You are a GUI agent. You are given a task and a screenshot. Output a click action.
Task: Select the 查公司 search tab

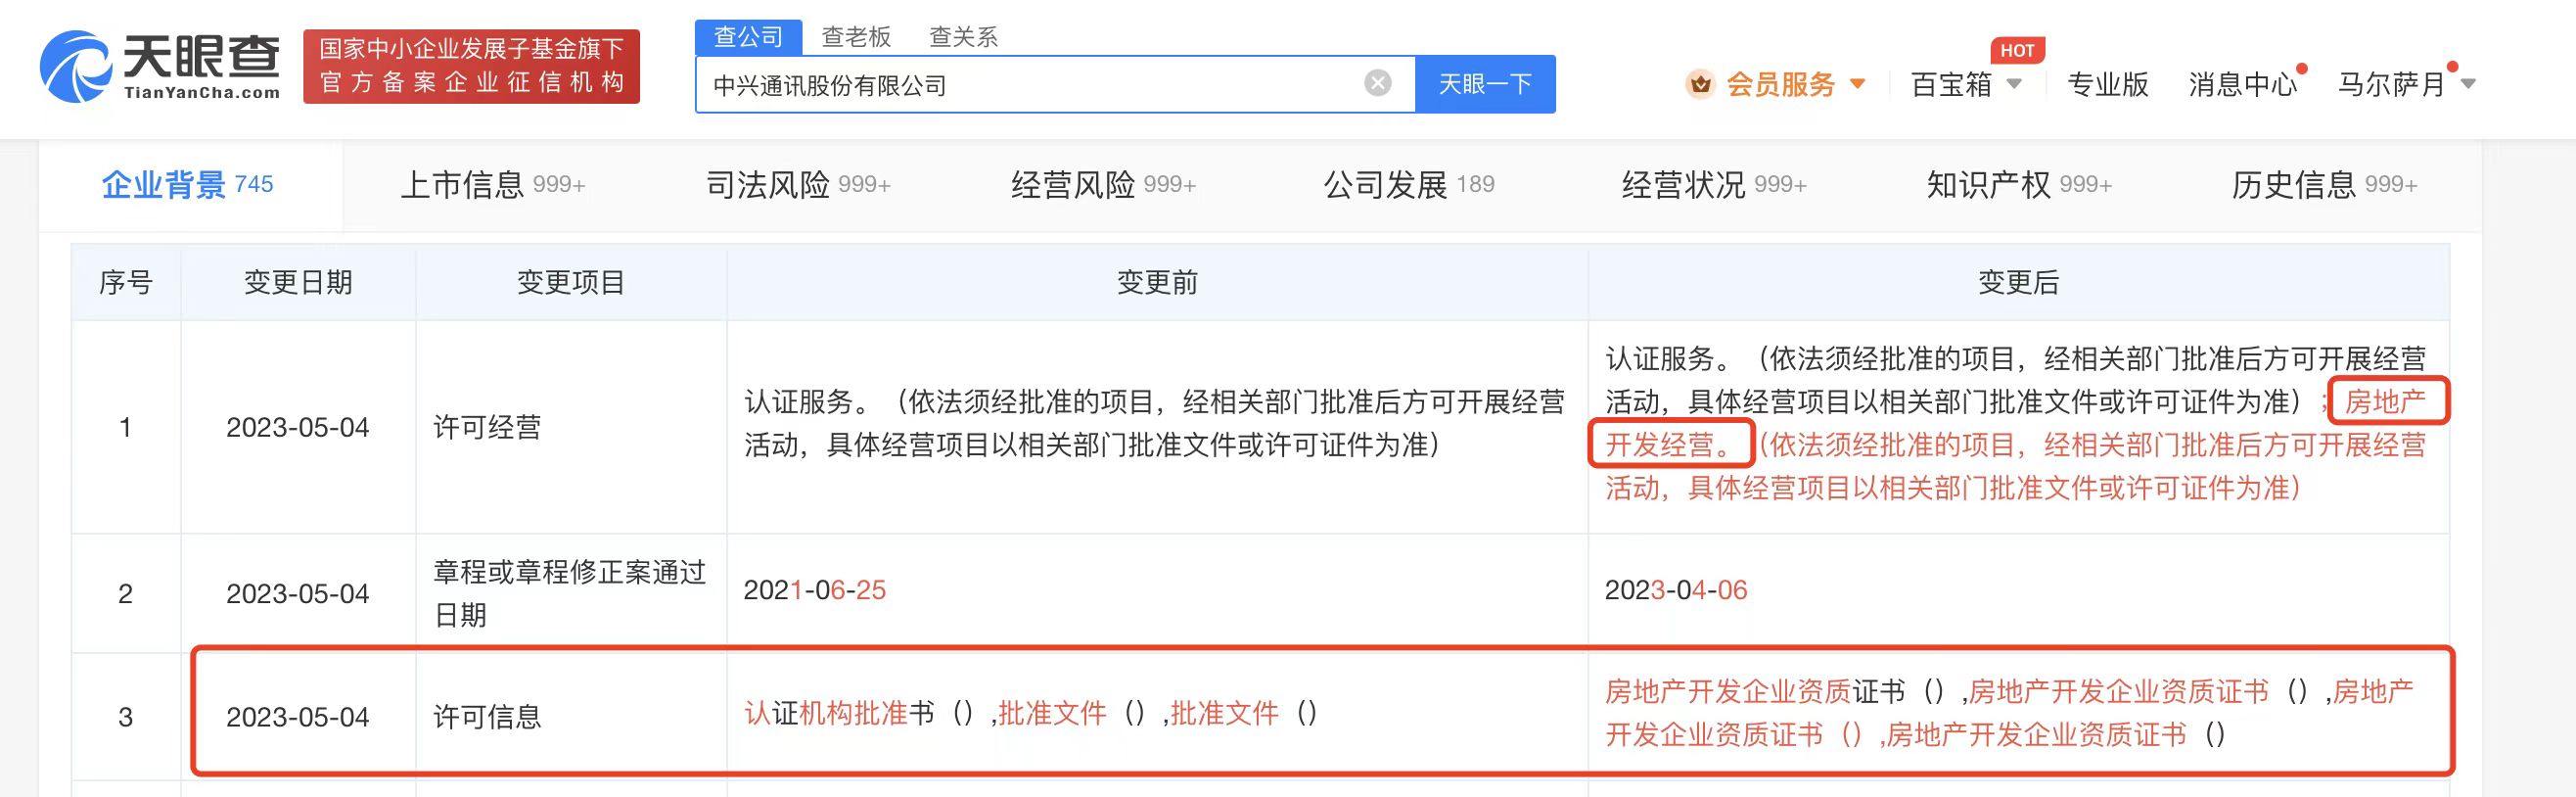(x=748, y=37)
